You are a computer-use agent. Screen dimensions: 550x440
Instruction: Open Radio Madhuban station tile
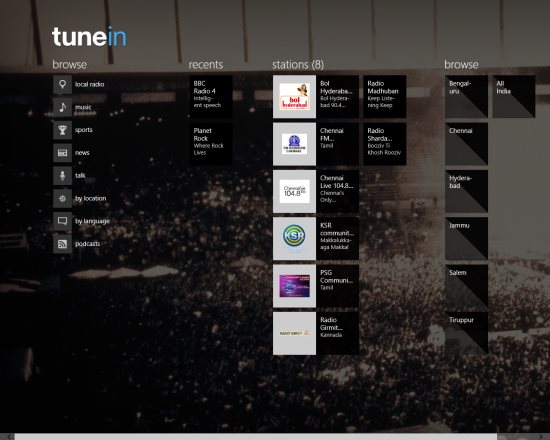385,96
